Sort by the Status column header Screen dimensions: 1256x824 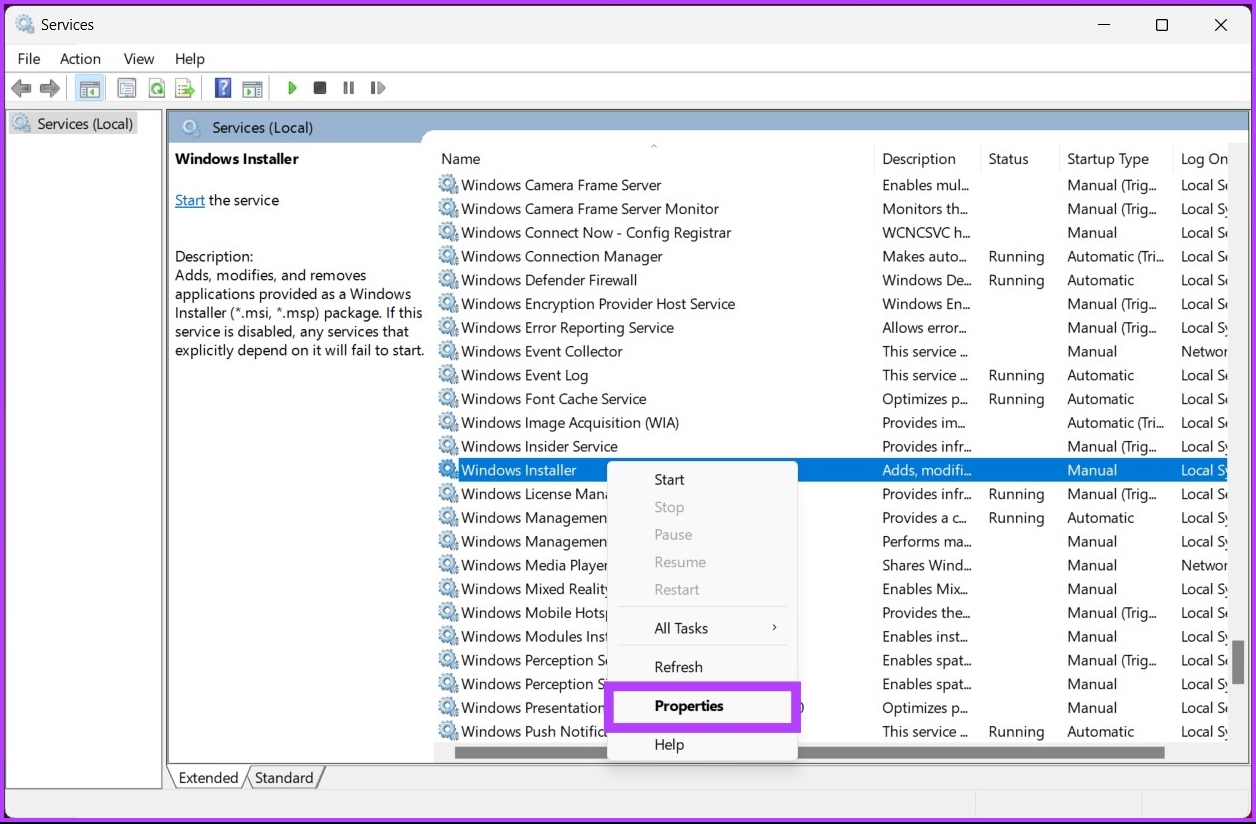point(1019,159)
